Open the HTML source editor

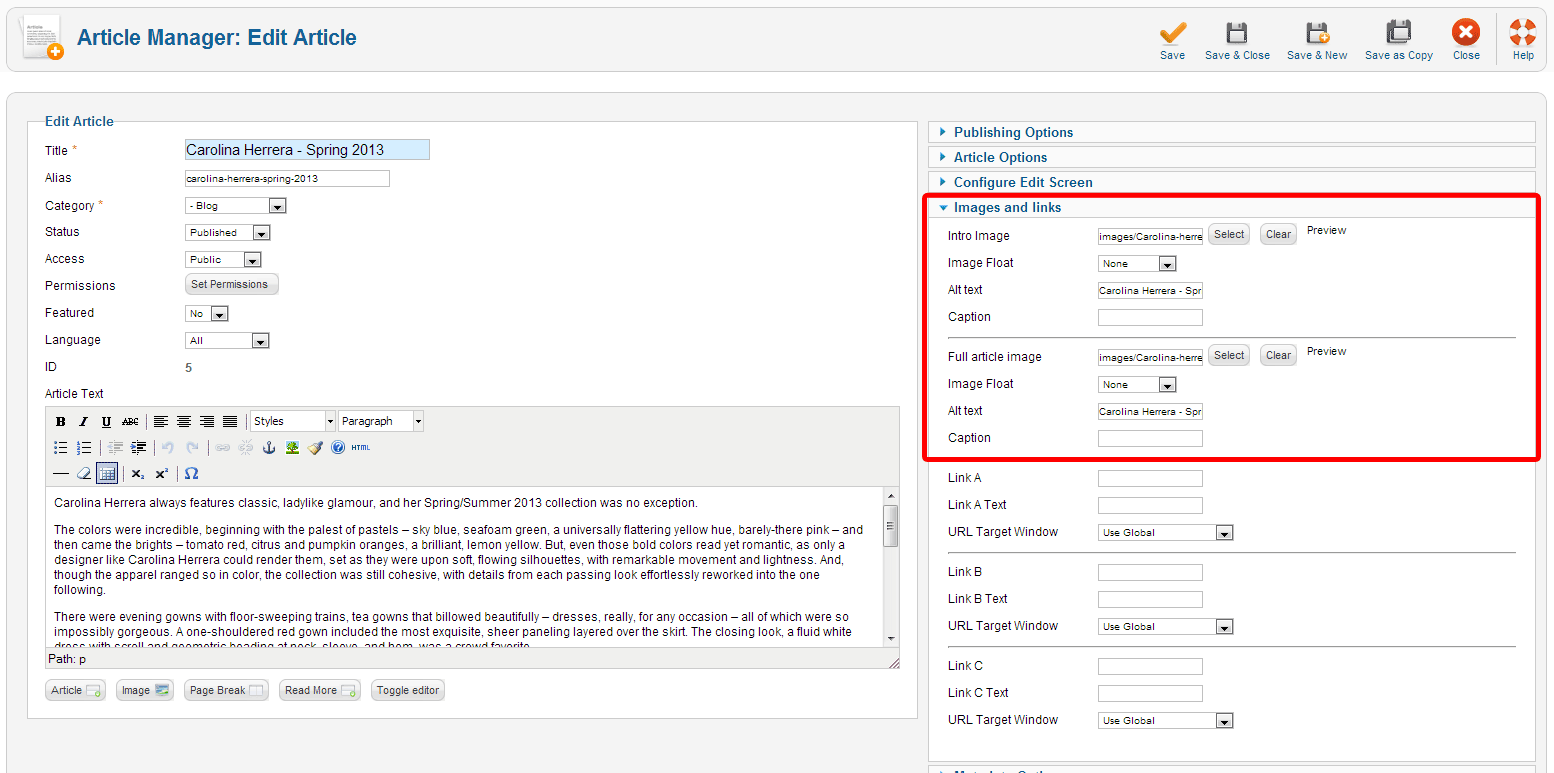tap(361, 448)
